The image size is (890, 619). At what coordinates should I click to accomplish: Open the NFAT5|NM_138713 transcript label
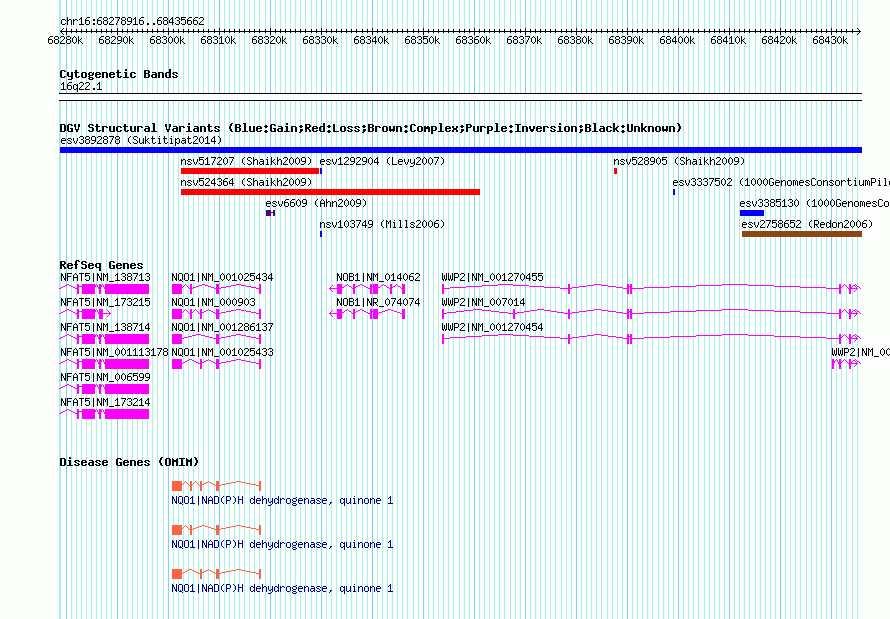pyautogui.click(x=106, y=277)
